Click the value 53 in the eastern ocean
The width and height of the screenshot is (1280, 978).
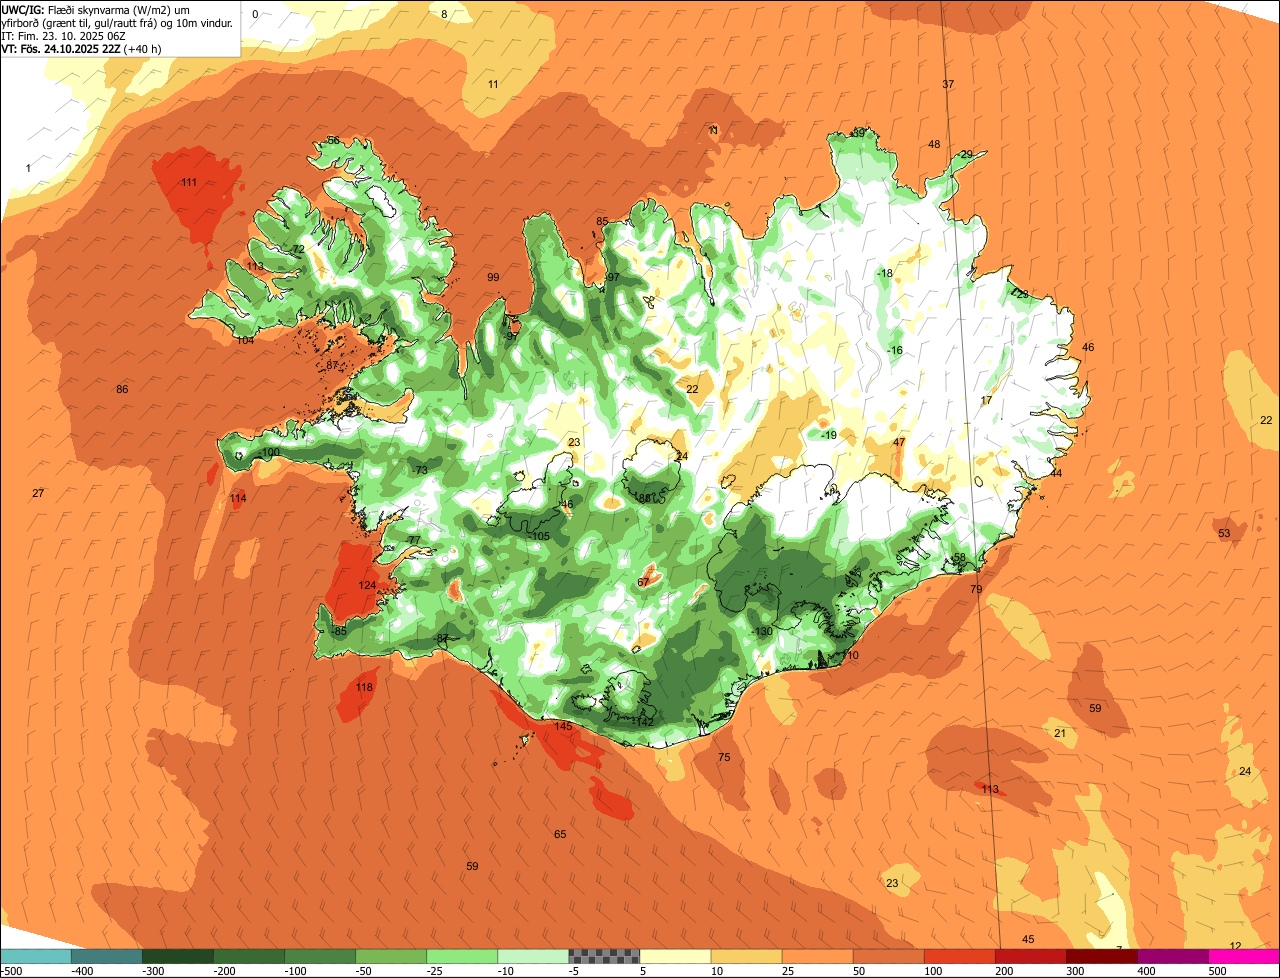1224,533
